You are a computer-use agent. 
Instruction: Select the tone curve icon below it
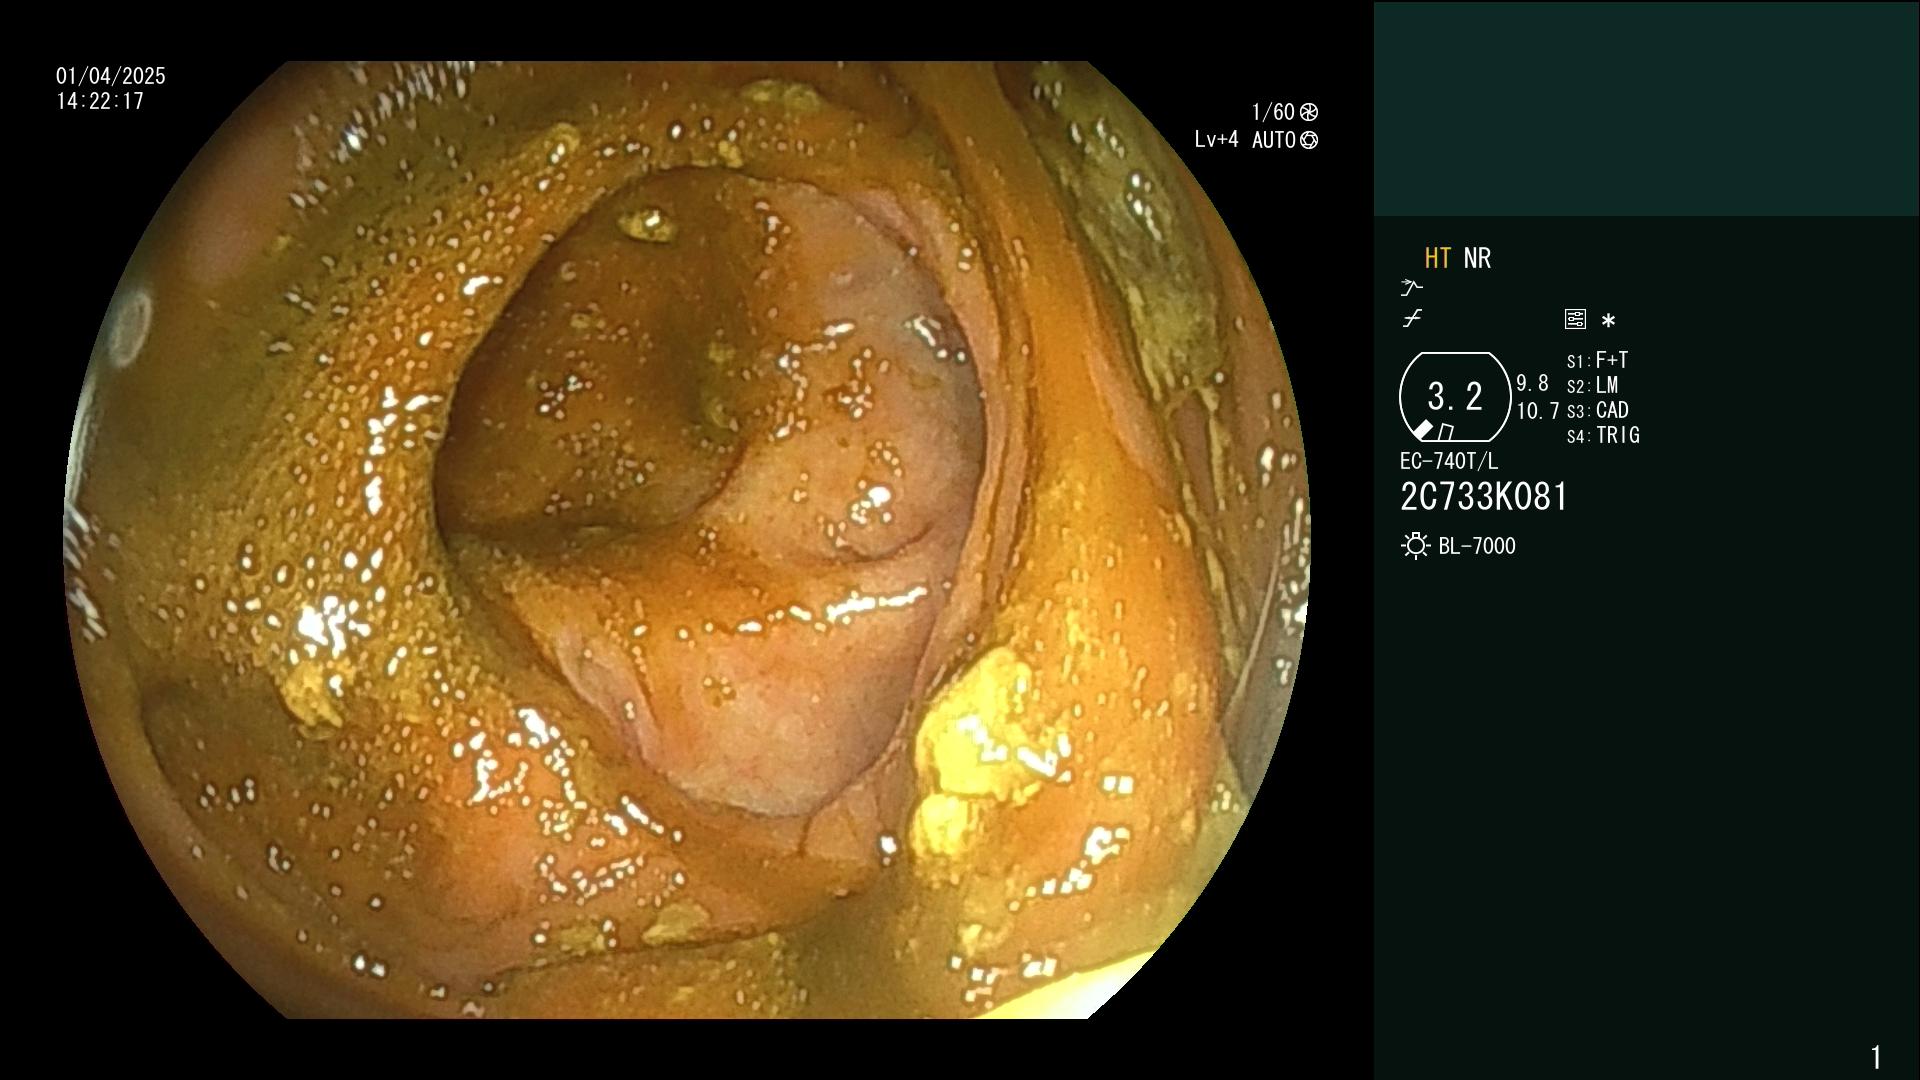[1412, 319]
